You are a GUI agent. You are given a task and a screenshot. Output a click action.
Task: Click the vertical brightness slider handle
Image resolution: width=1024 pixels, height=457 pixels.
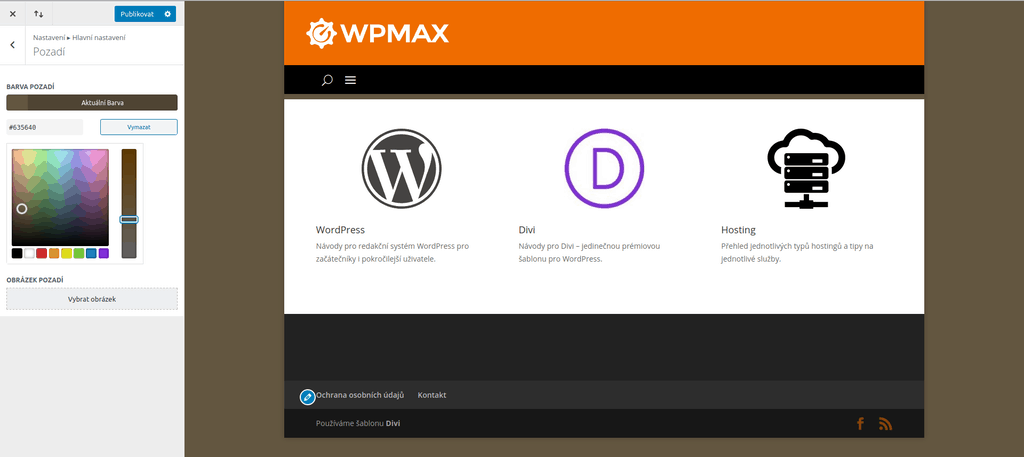[129, 220]
